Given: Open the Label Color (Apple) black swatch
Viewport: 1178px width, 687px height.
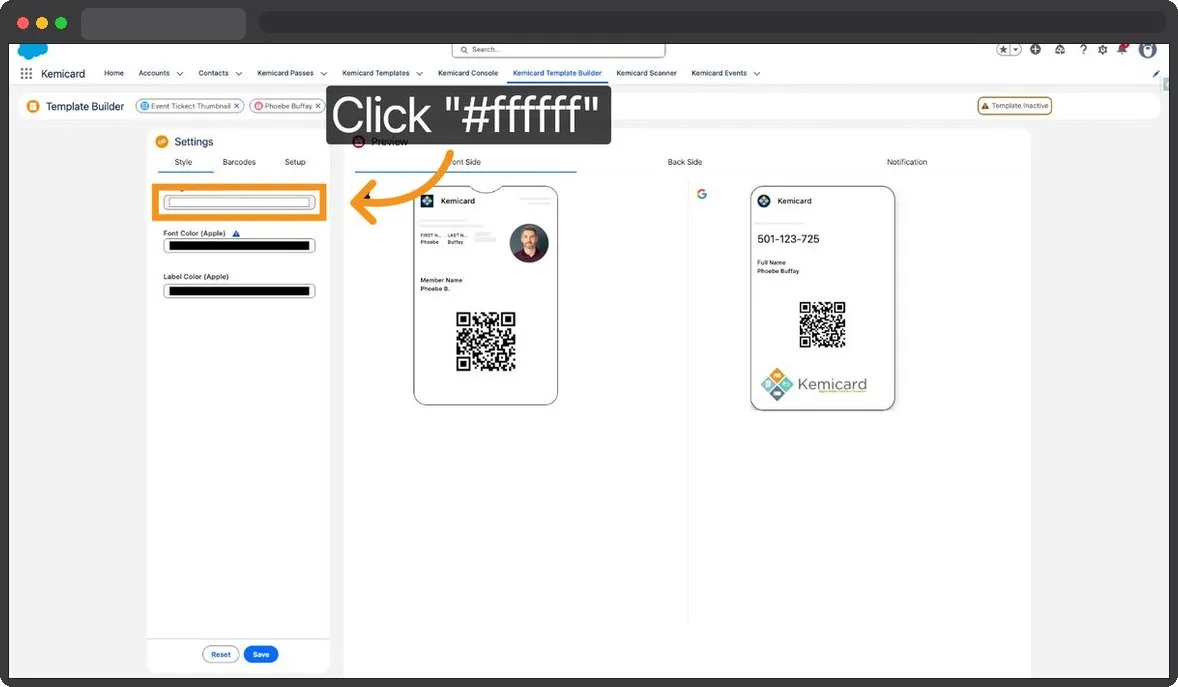Looking at the screenshot, I should pos(239,291).
